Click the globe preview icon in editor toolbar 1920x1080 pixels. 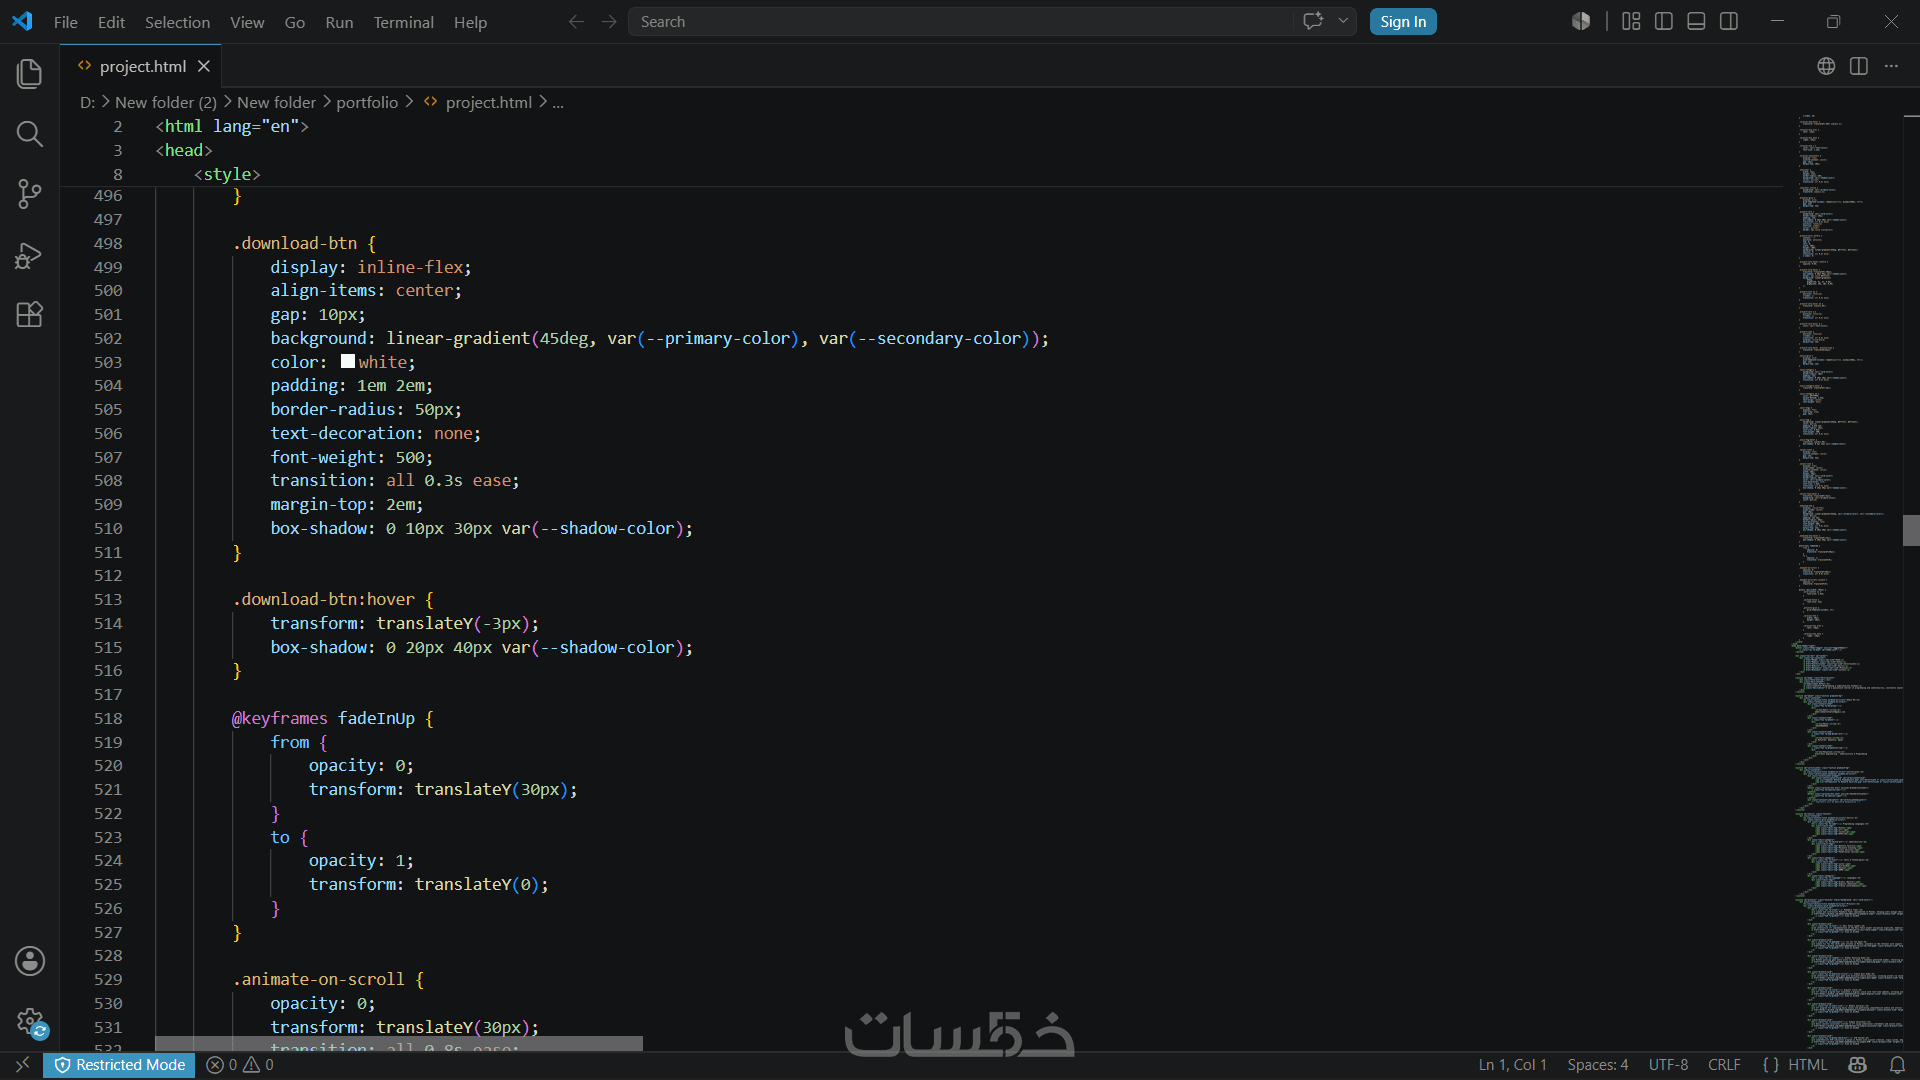pyautogui.click(x=1826, y=66)
